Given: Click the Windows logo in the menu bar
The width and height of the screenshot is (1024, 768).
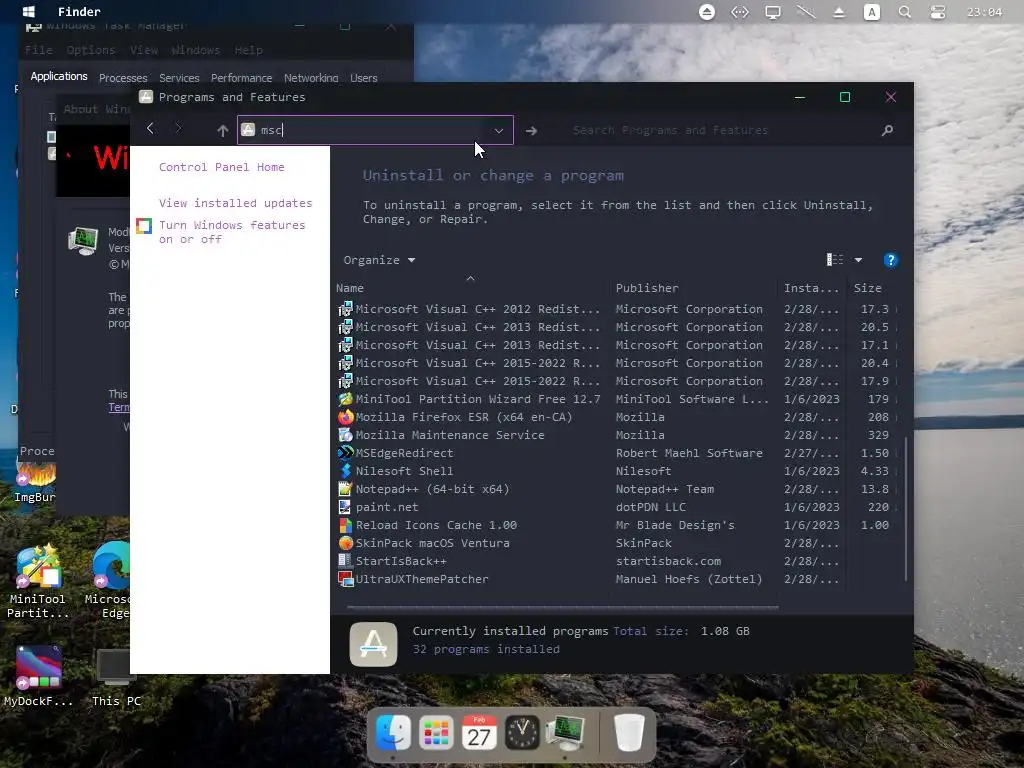Looking at the screenshot, I should (29, 12).
